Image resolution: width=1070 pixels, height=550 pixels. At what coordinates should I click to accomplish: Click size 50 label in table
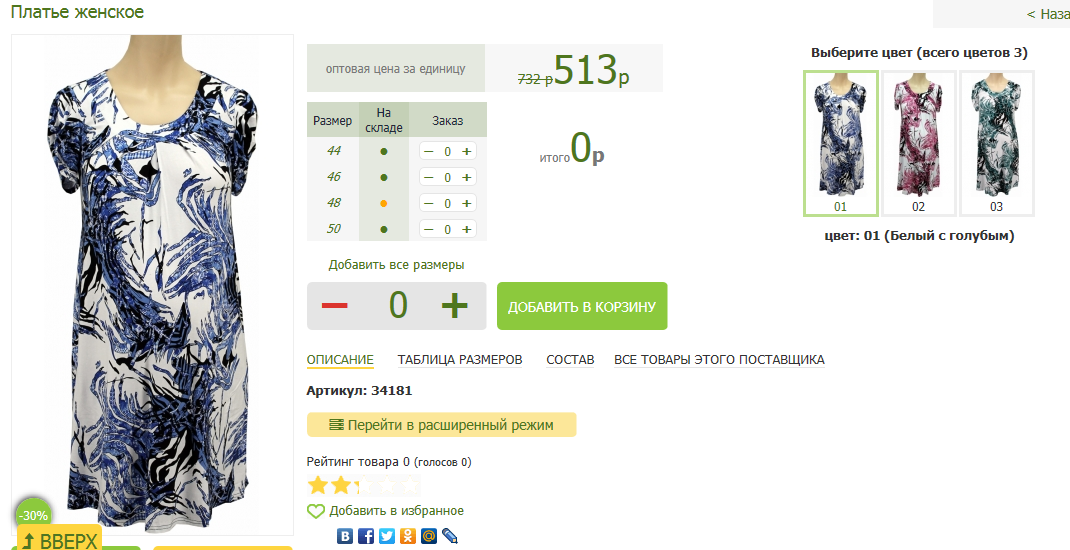tap(334, 229)
